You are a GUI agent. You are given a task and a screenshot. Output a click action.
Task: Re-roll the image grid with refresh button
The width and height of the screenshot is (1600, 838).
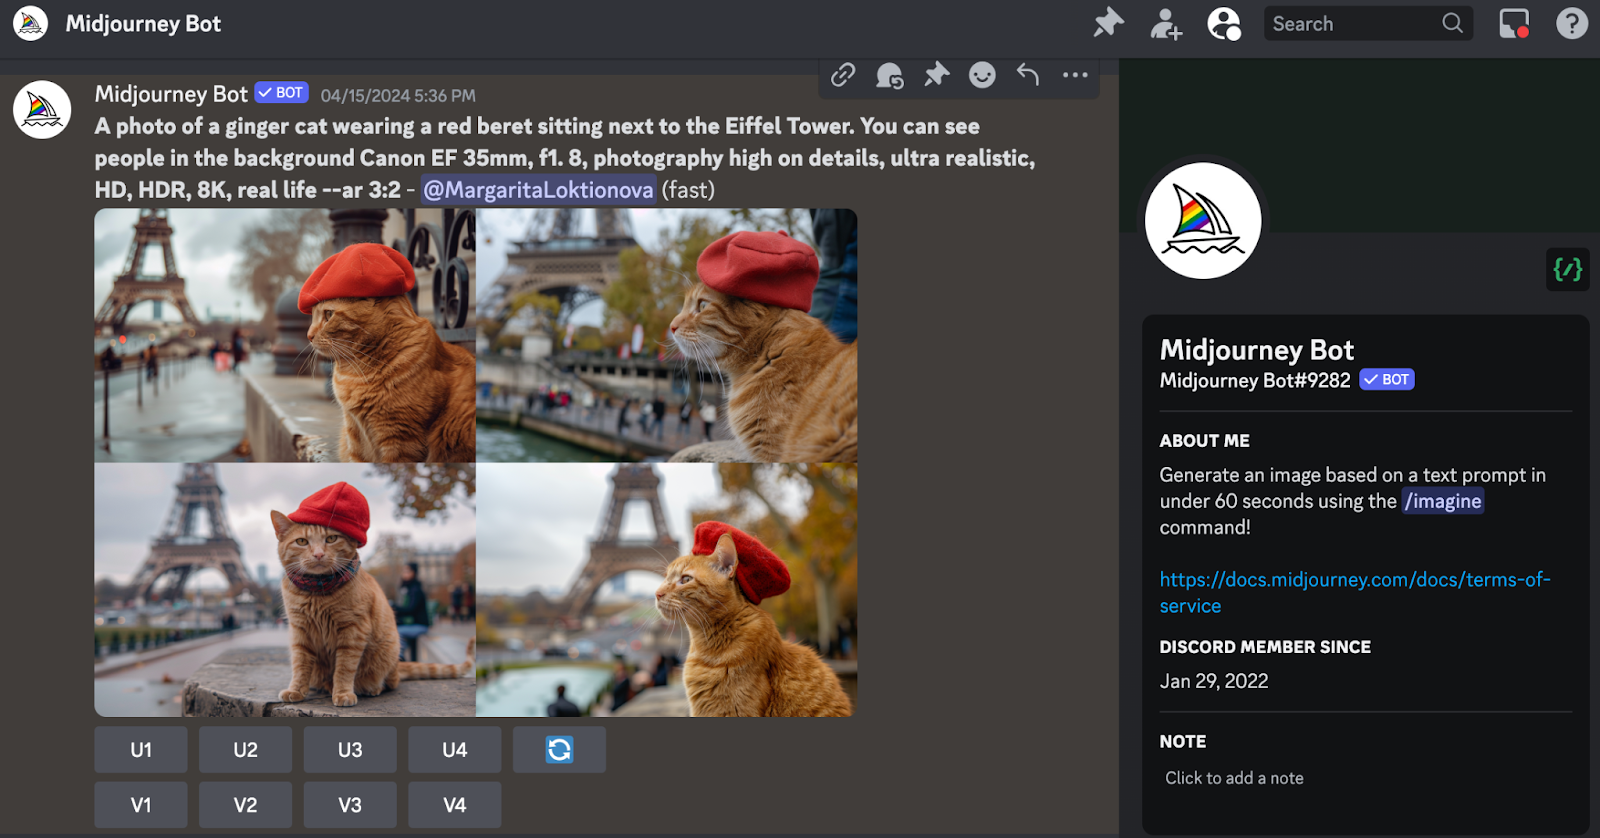point(559,750)
